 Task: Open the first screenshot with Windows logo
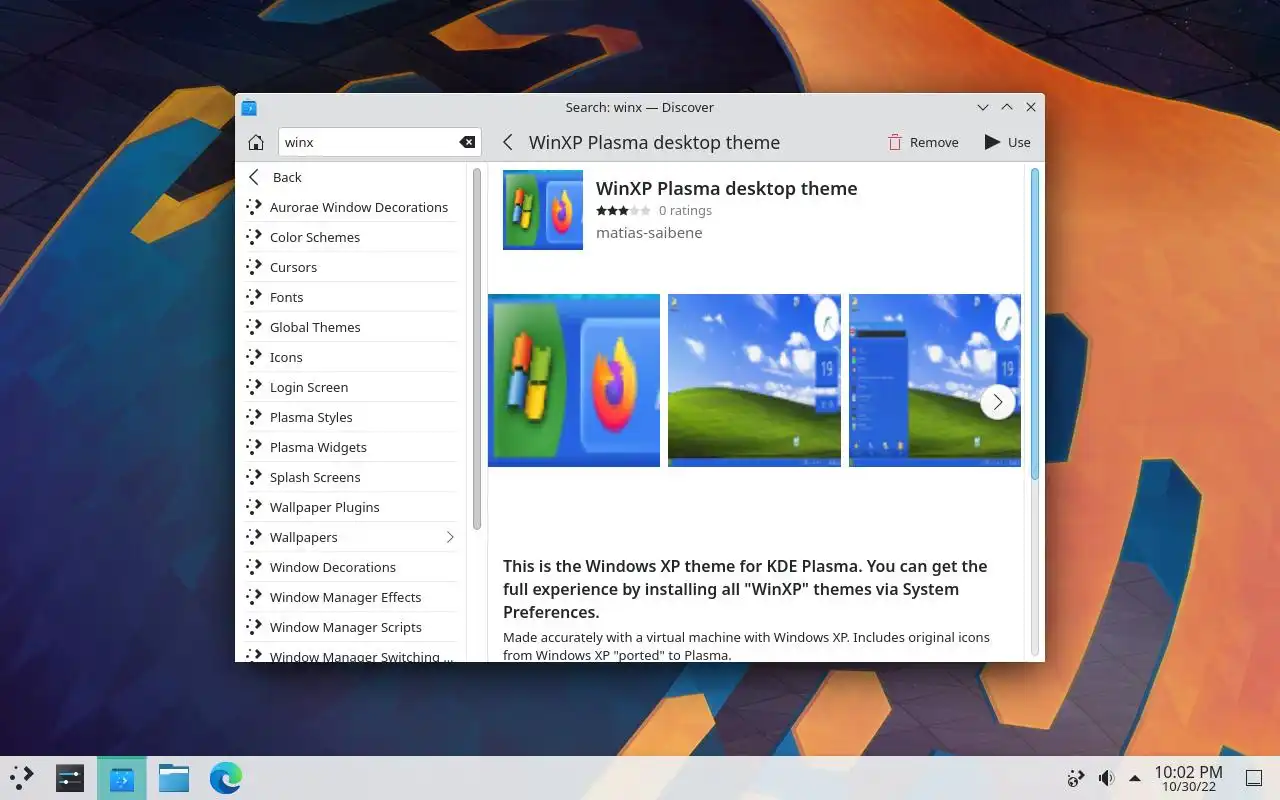(x=574, y=380)
